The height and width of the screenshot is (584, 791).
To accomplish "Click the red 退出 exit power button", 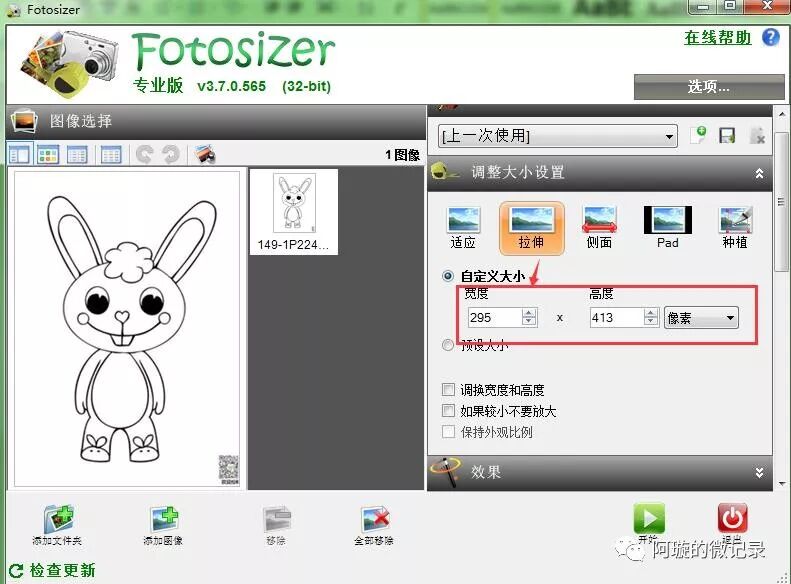I will coord(732,517).
